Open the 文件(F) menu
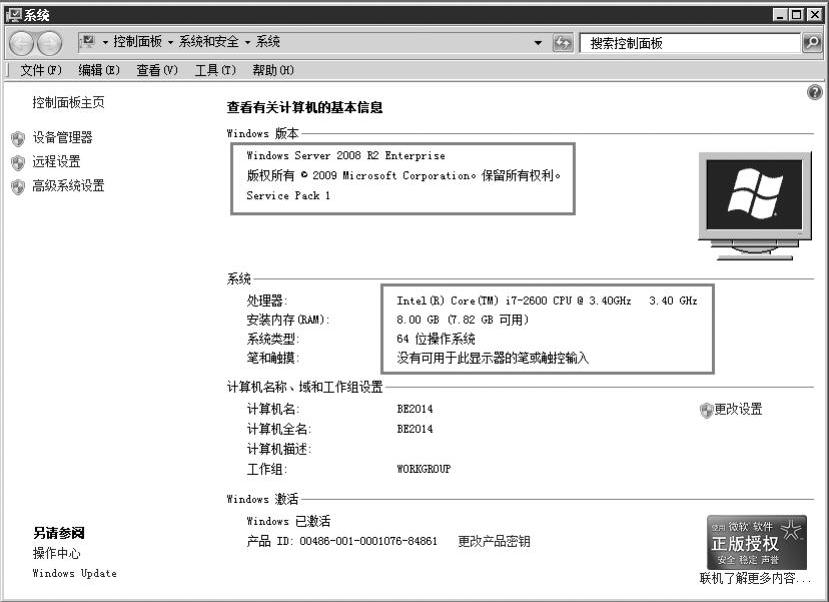The height and width of the screenshot is (602, 829). coord(41,70)
